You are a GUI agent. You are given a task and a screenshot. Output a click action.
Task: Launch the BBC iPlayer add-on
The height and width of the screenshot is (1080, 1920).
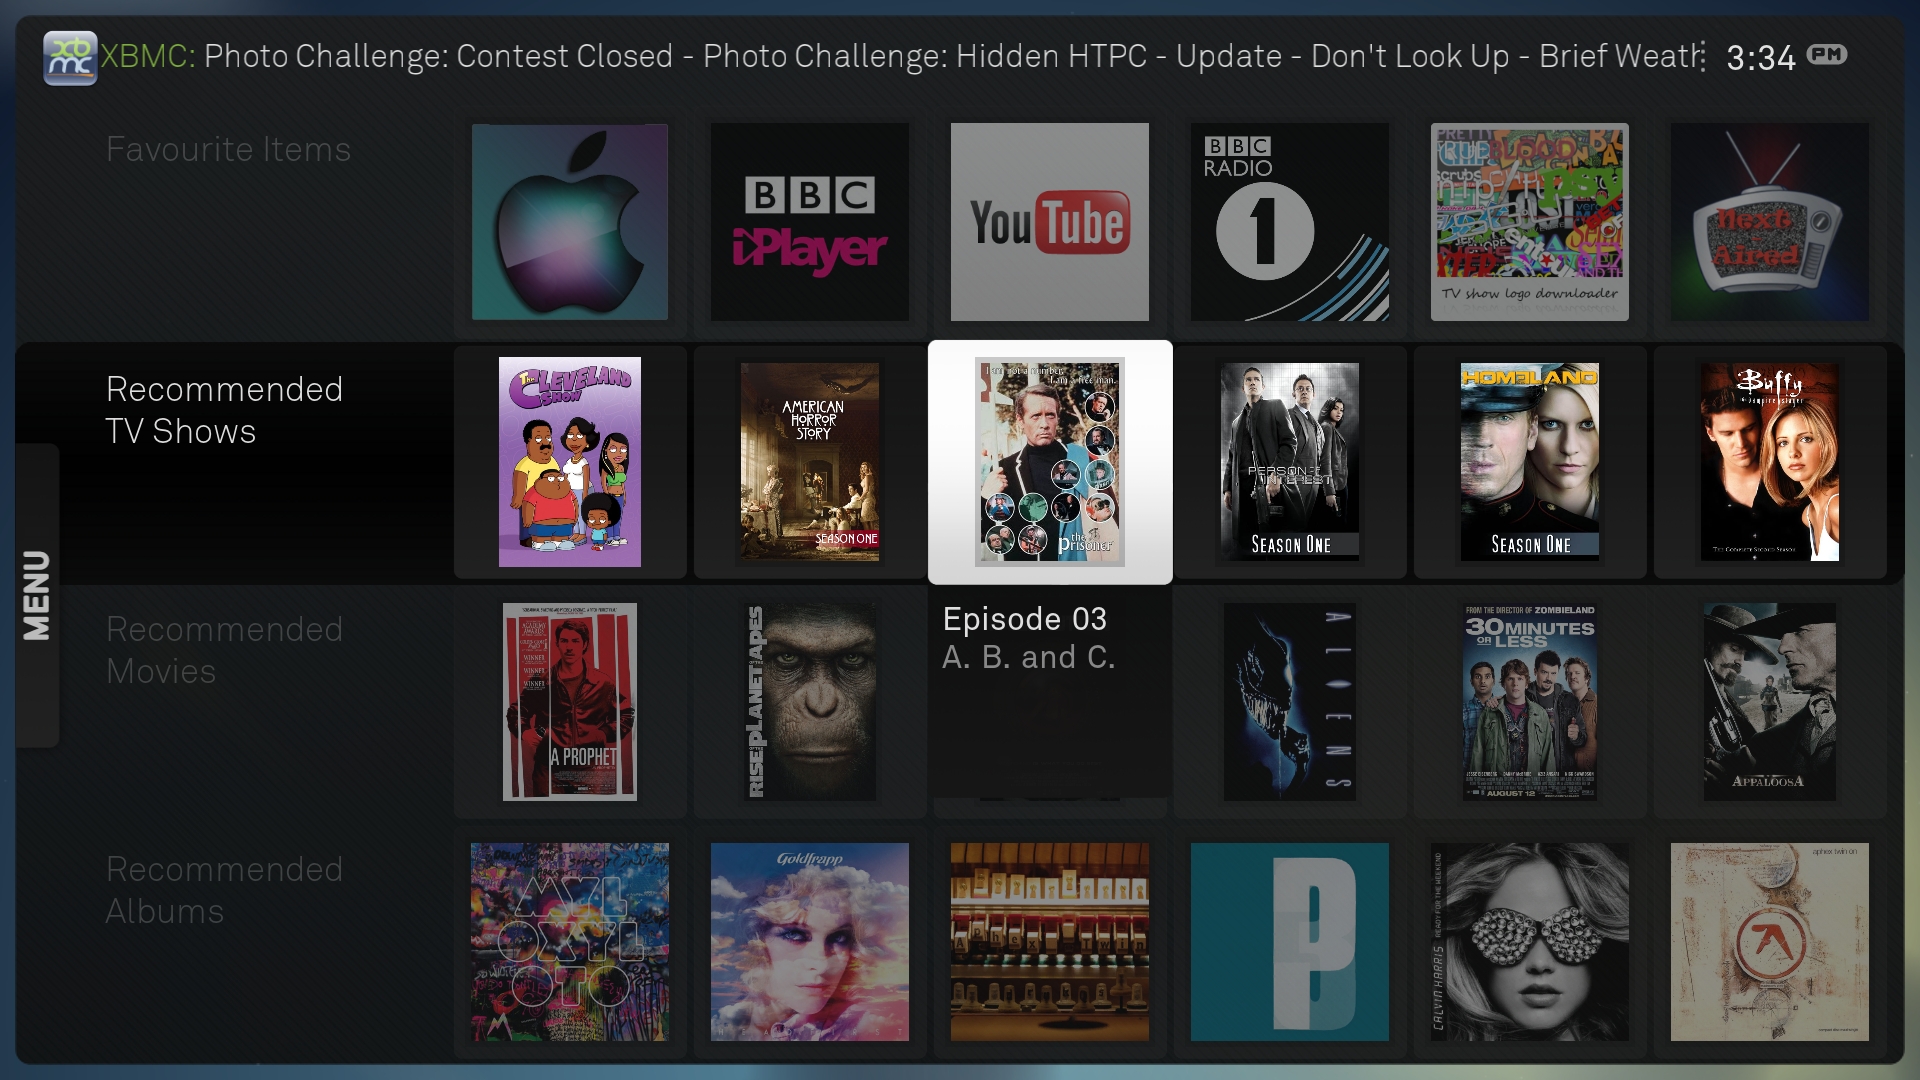(x=809, y=222)
